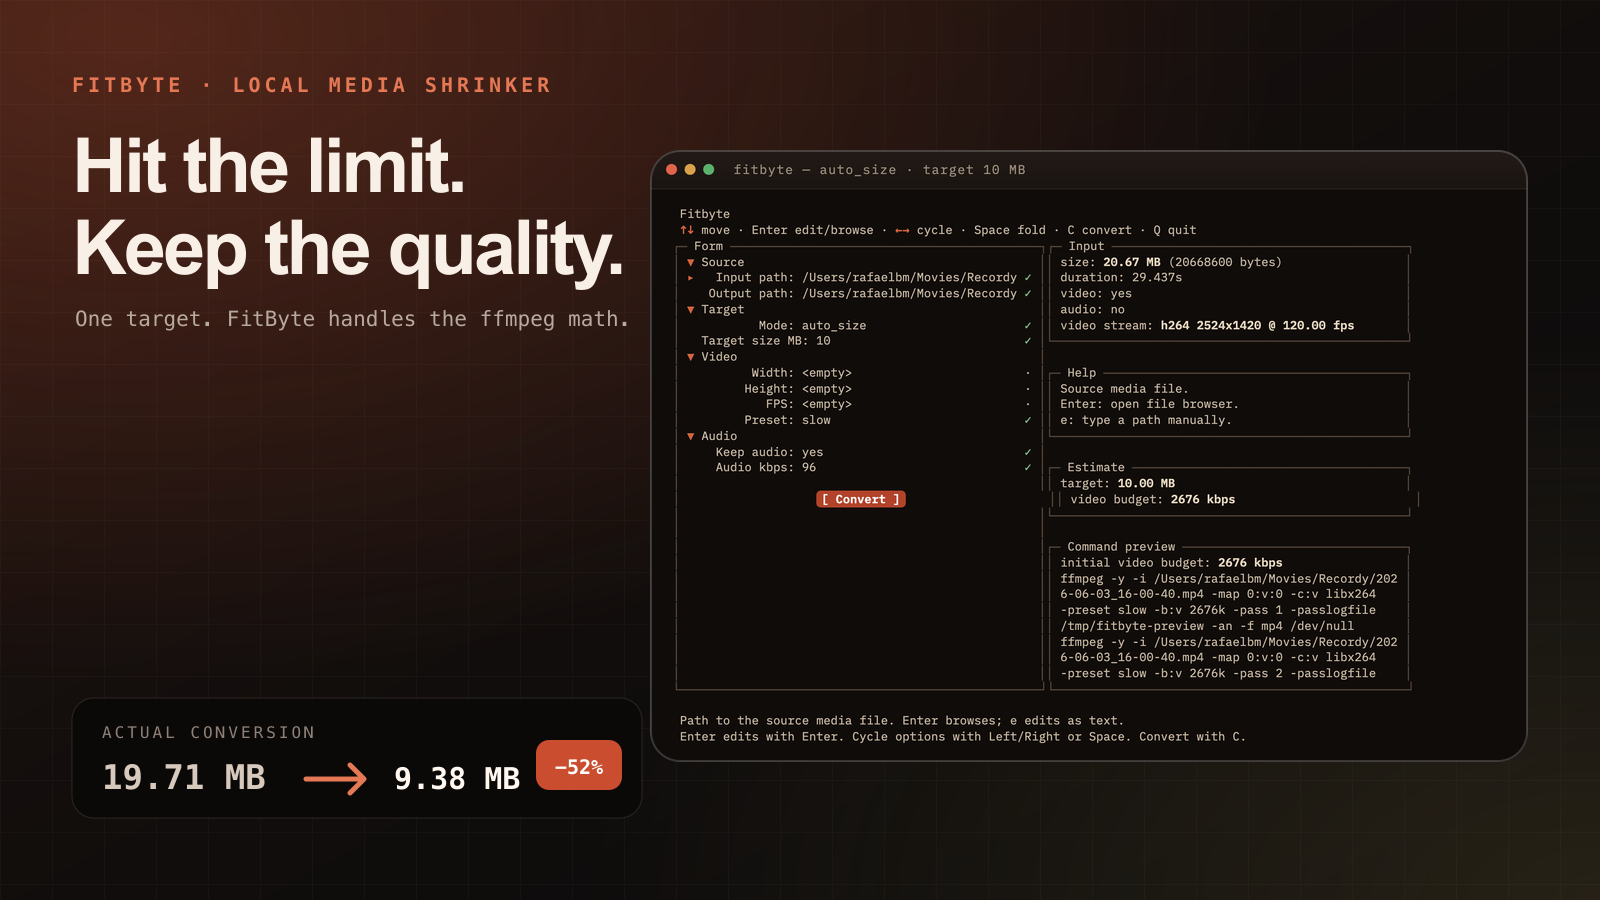
Task: Click the orange arrow in the Actual Conversion card
Action: (x=335, y=778)
